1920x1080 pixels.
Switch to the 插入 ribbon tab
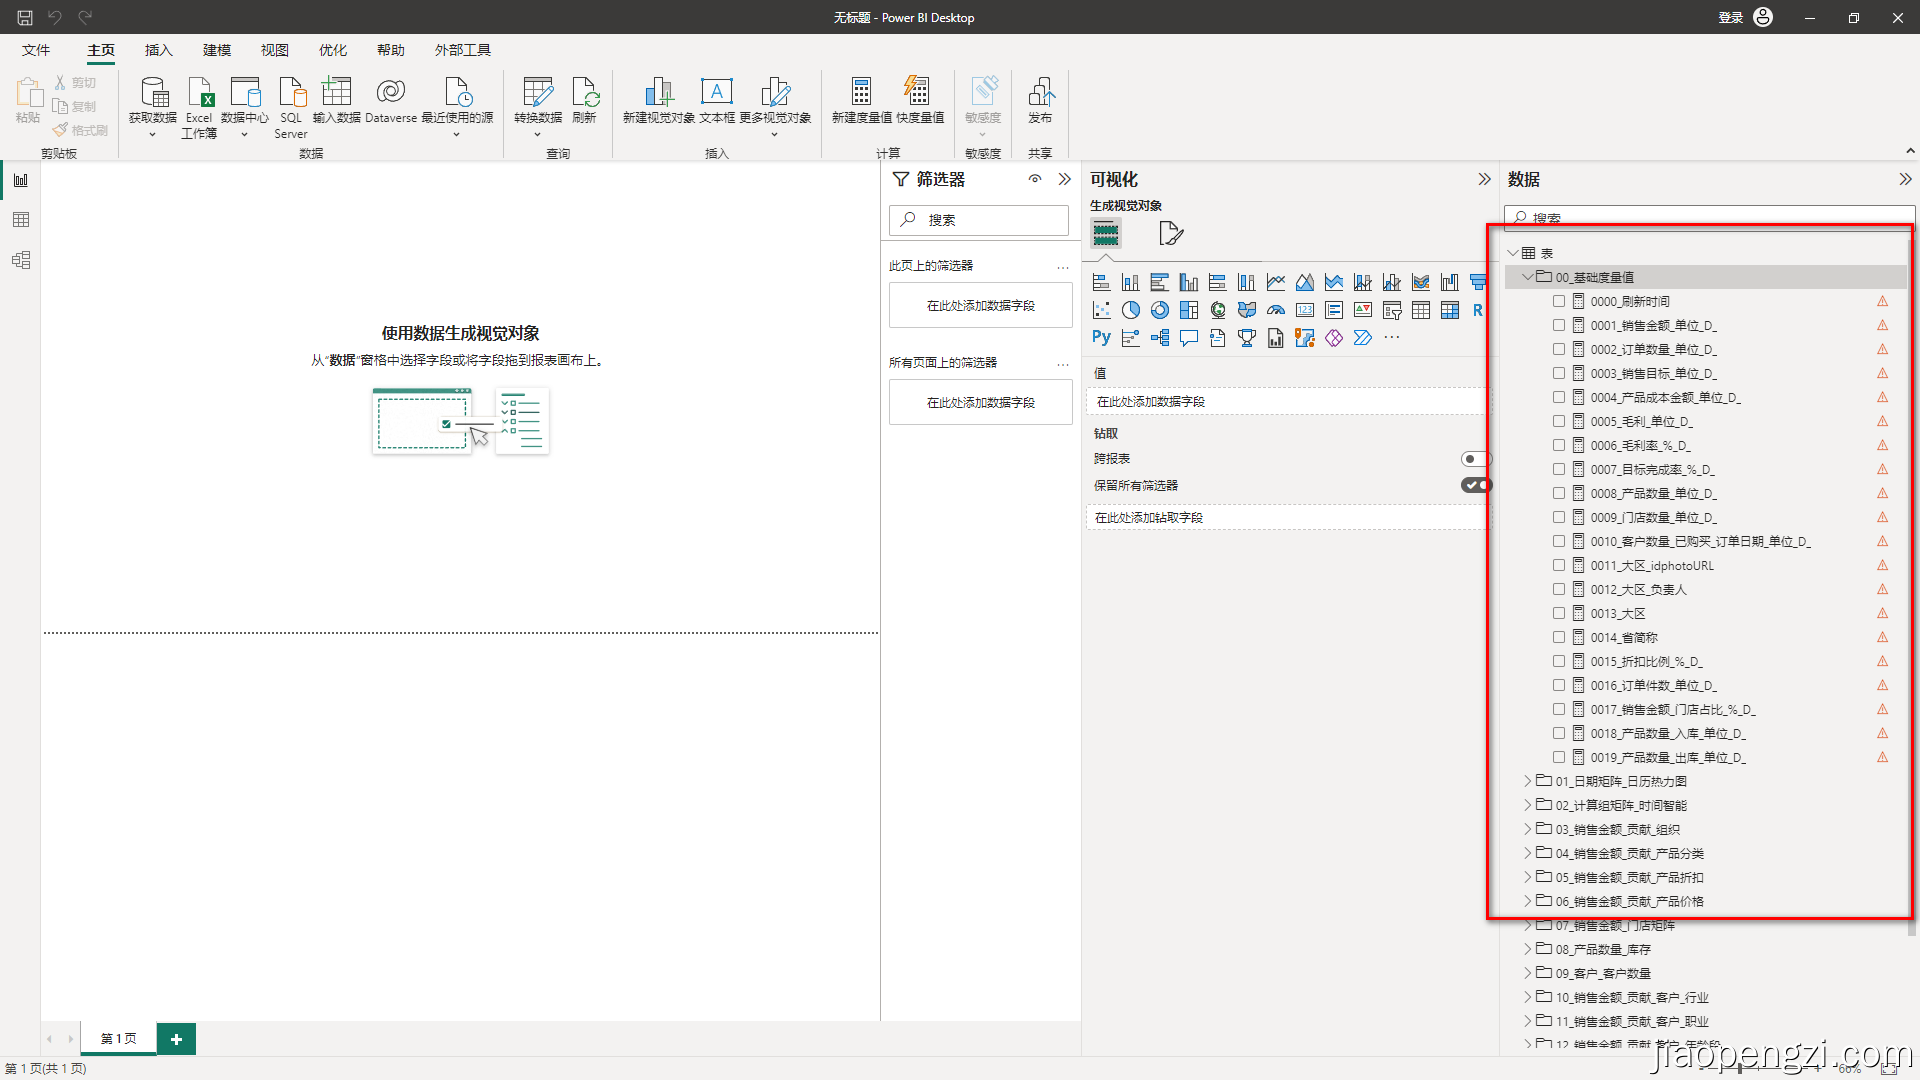coord(158,49)
